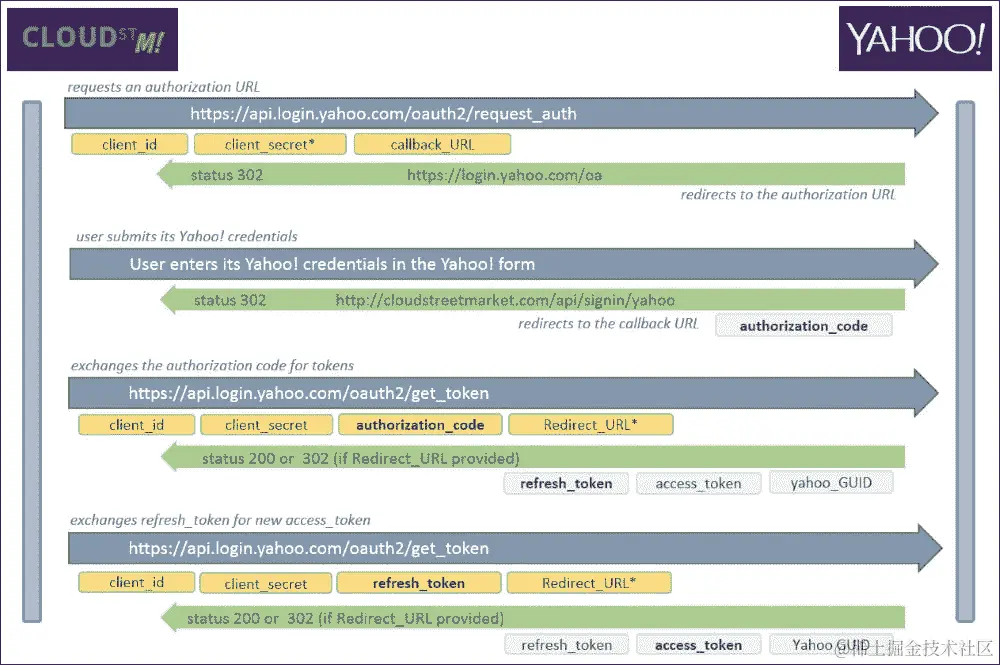This screenshot has width=1000, height=665.
Task: Select the client_secret* parameter box
Action: click(x=270, y=144)
